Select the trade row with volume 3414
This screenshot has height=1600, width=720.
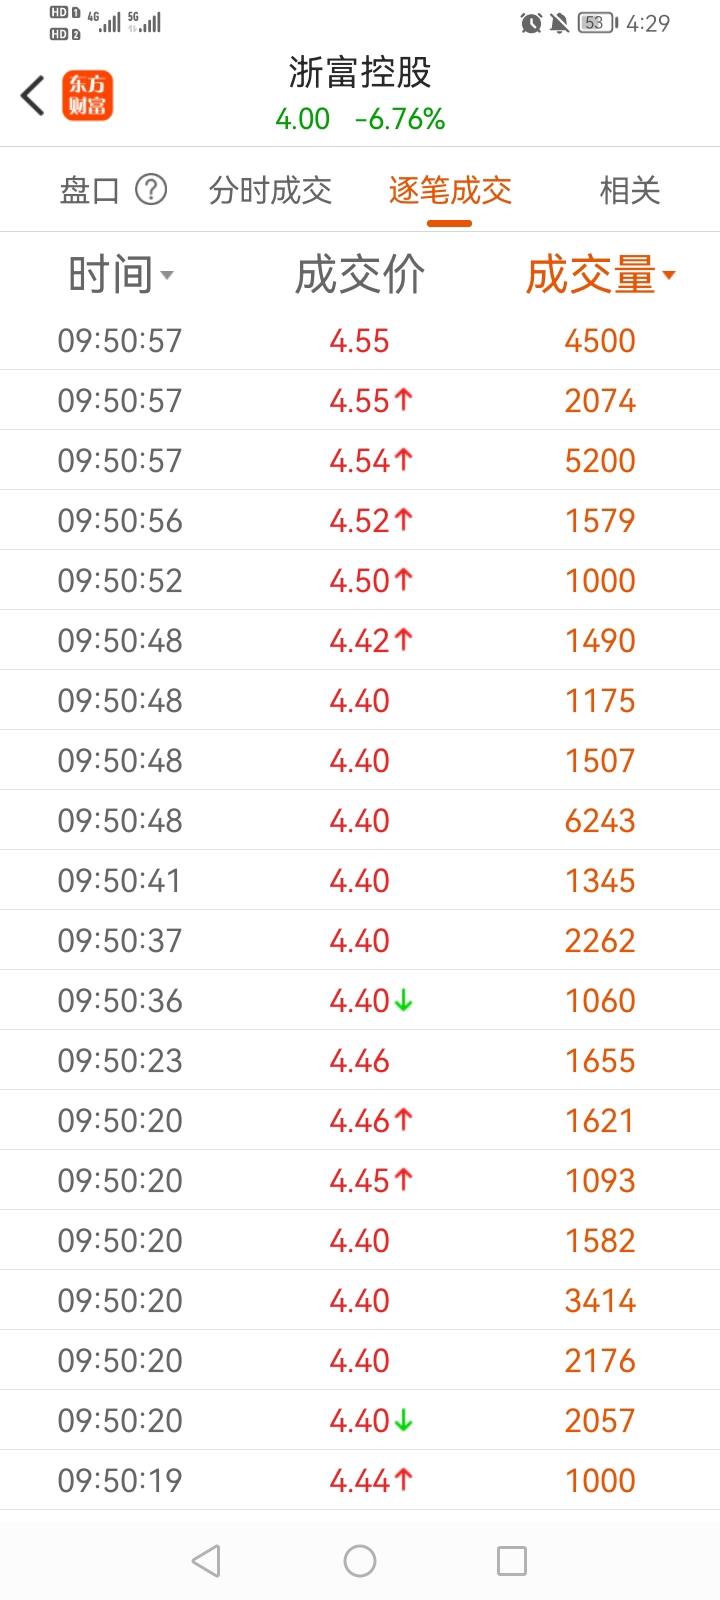tap(360, 1300)
